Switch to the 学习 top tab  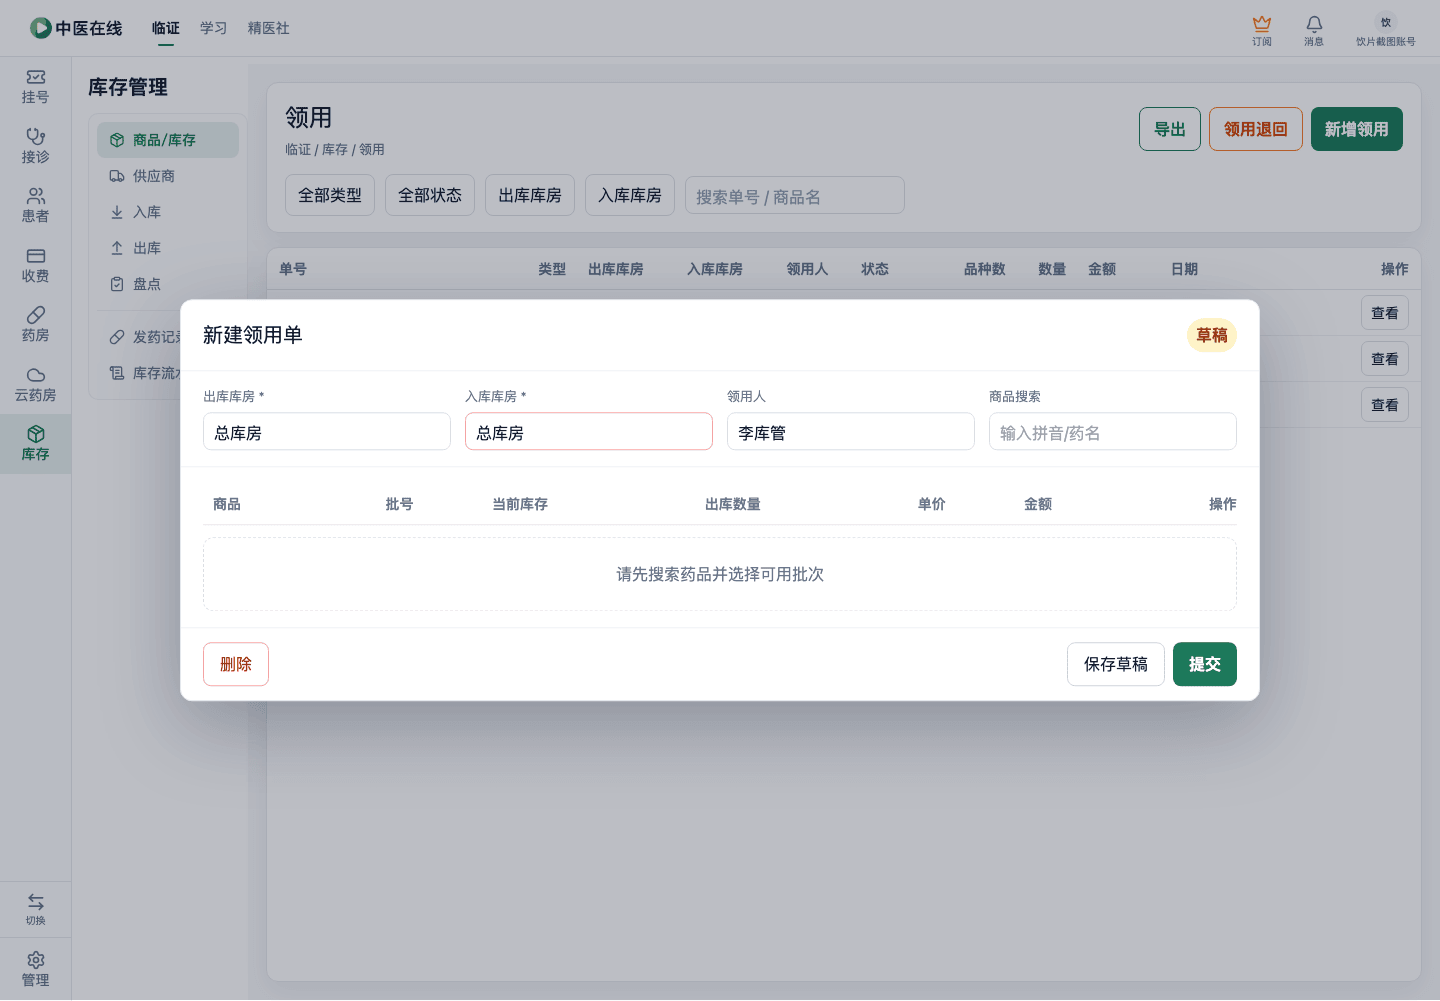pos(214,28)
